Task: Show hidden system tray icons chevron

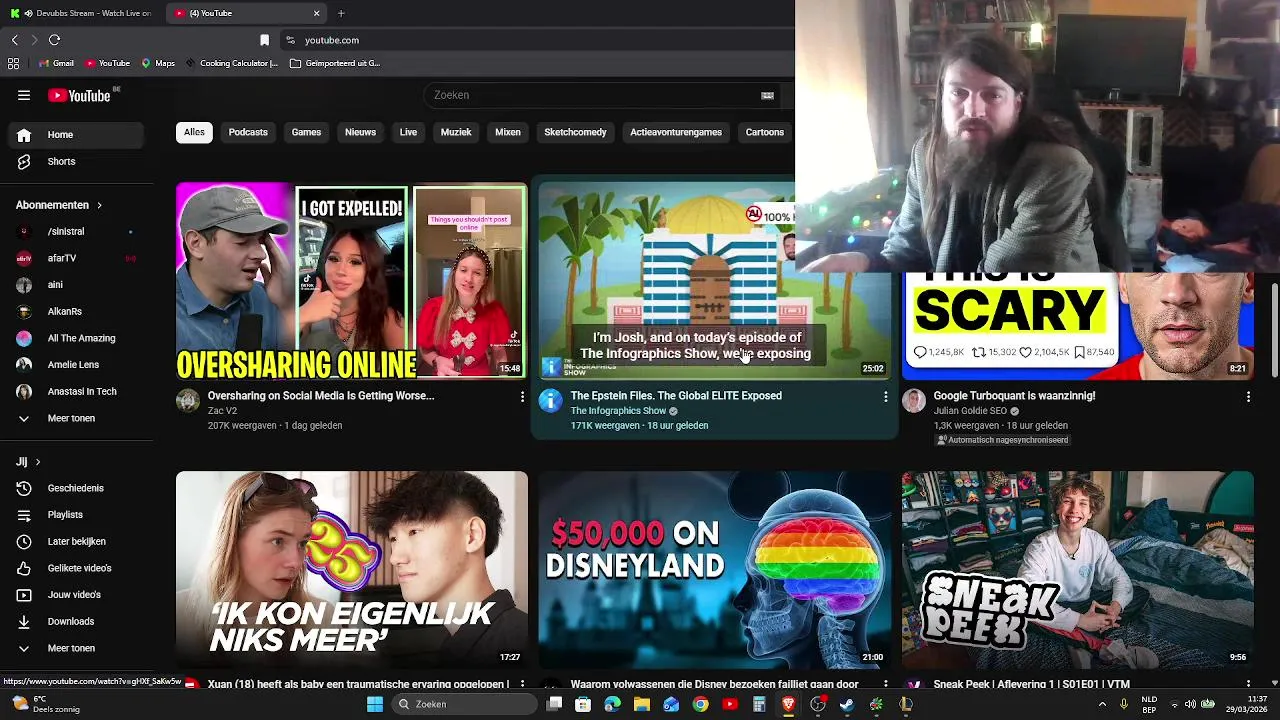Action: click(1103, 704)
